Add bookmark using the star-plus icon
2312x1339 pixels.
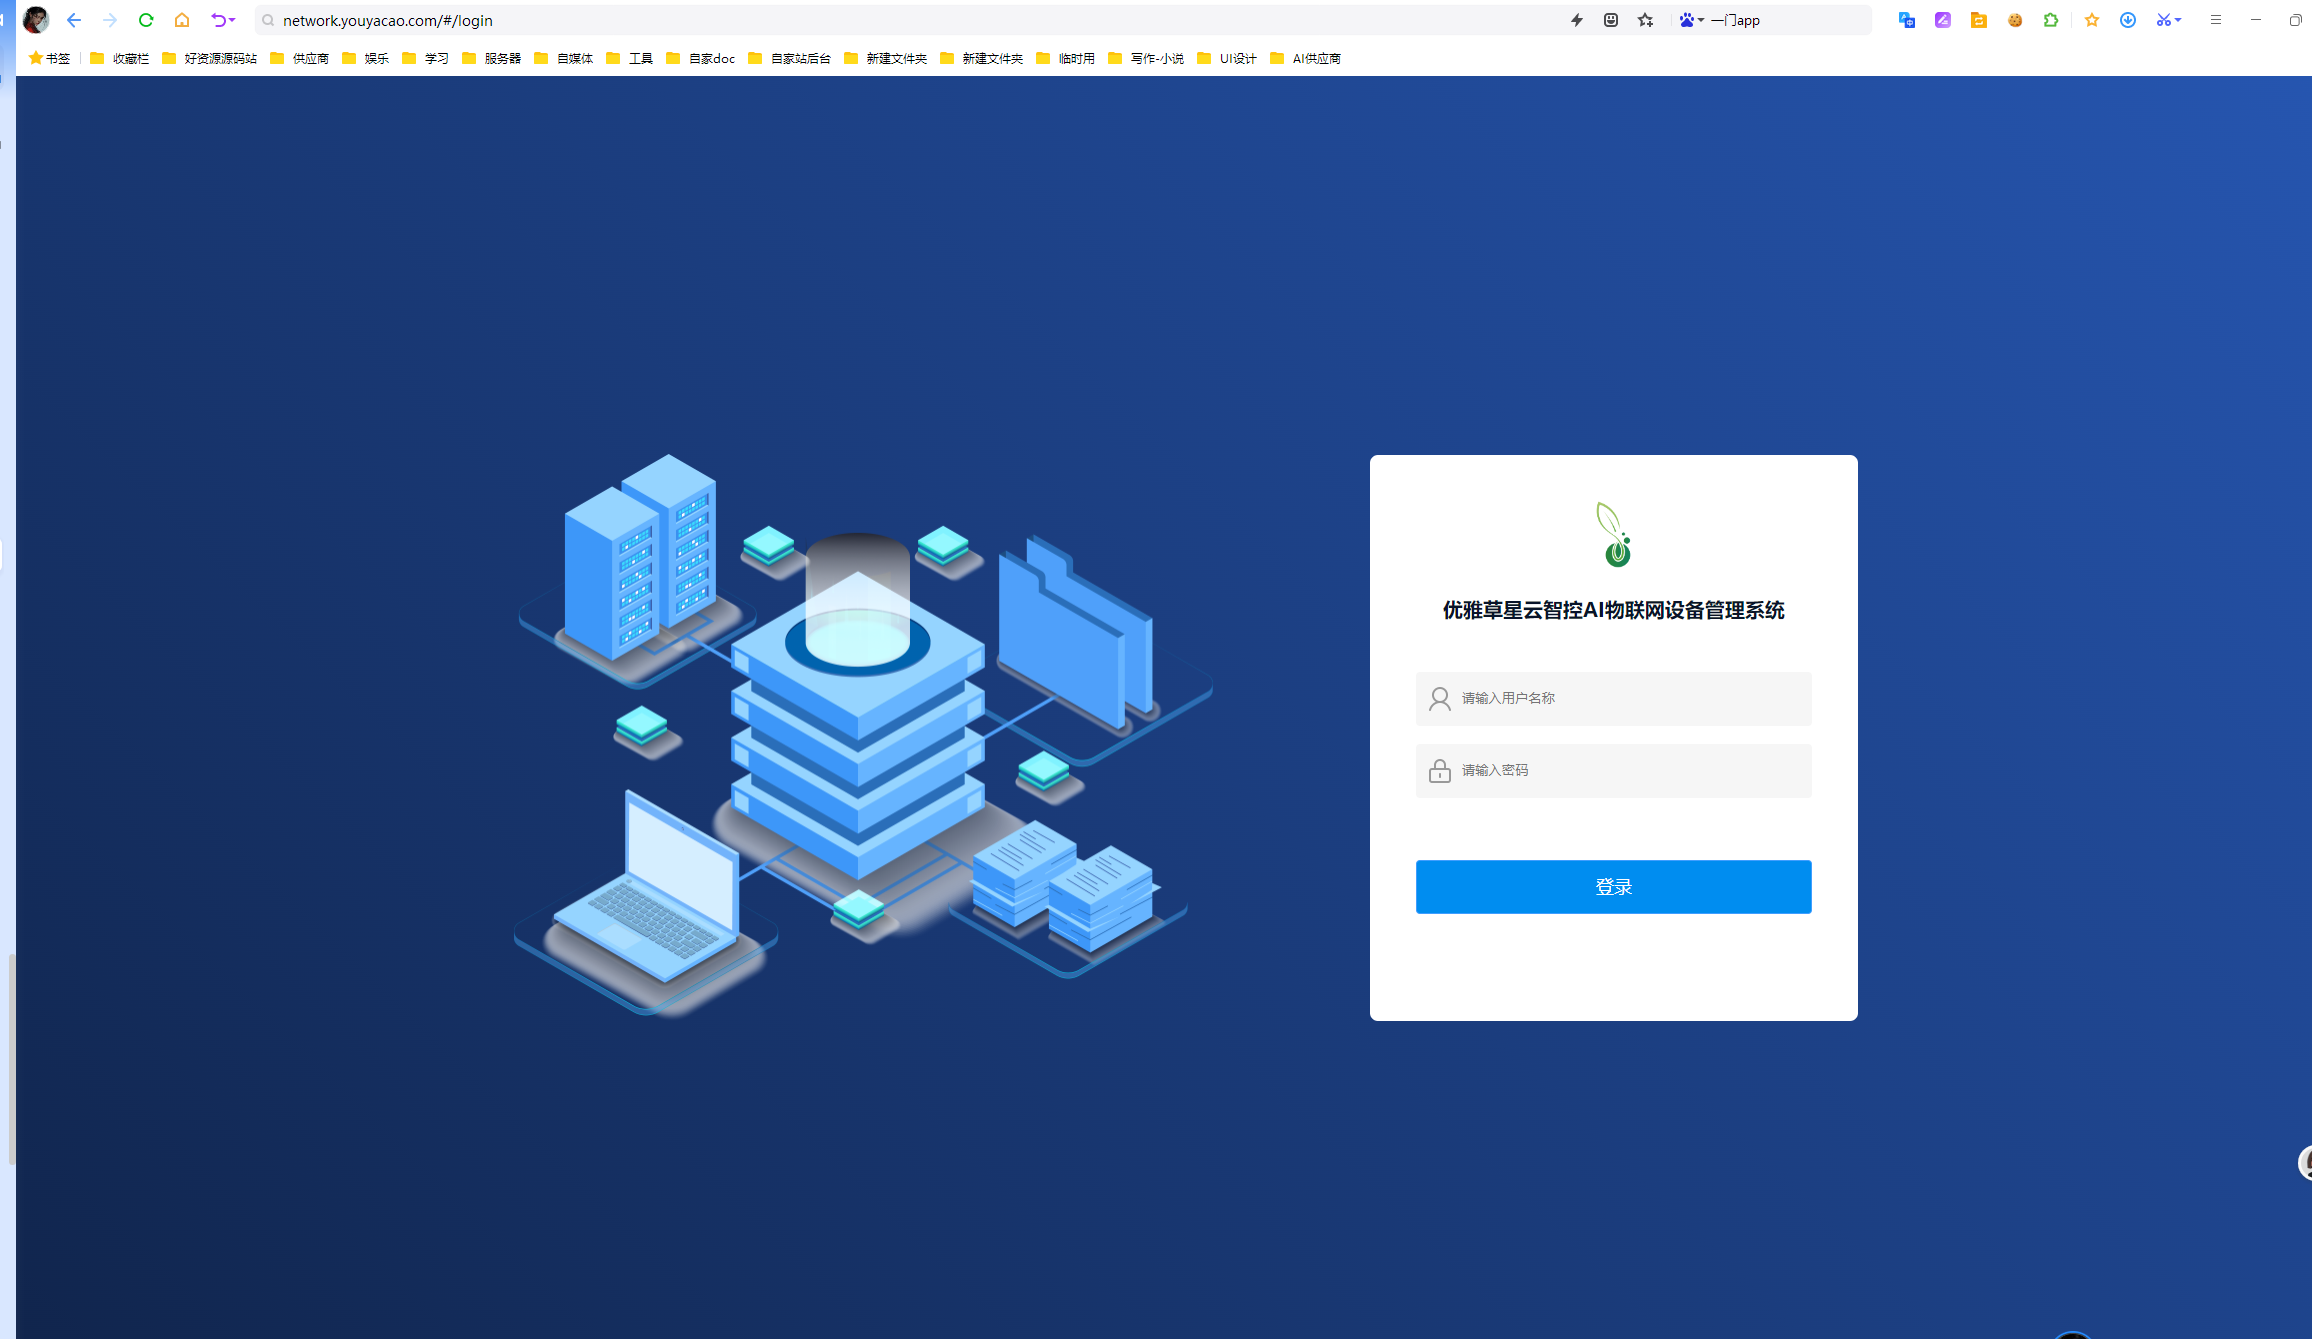tap(1646, 20)
